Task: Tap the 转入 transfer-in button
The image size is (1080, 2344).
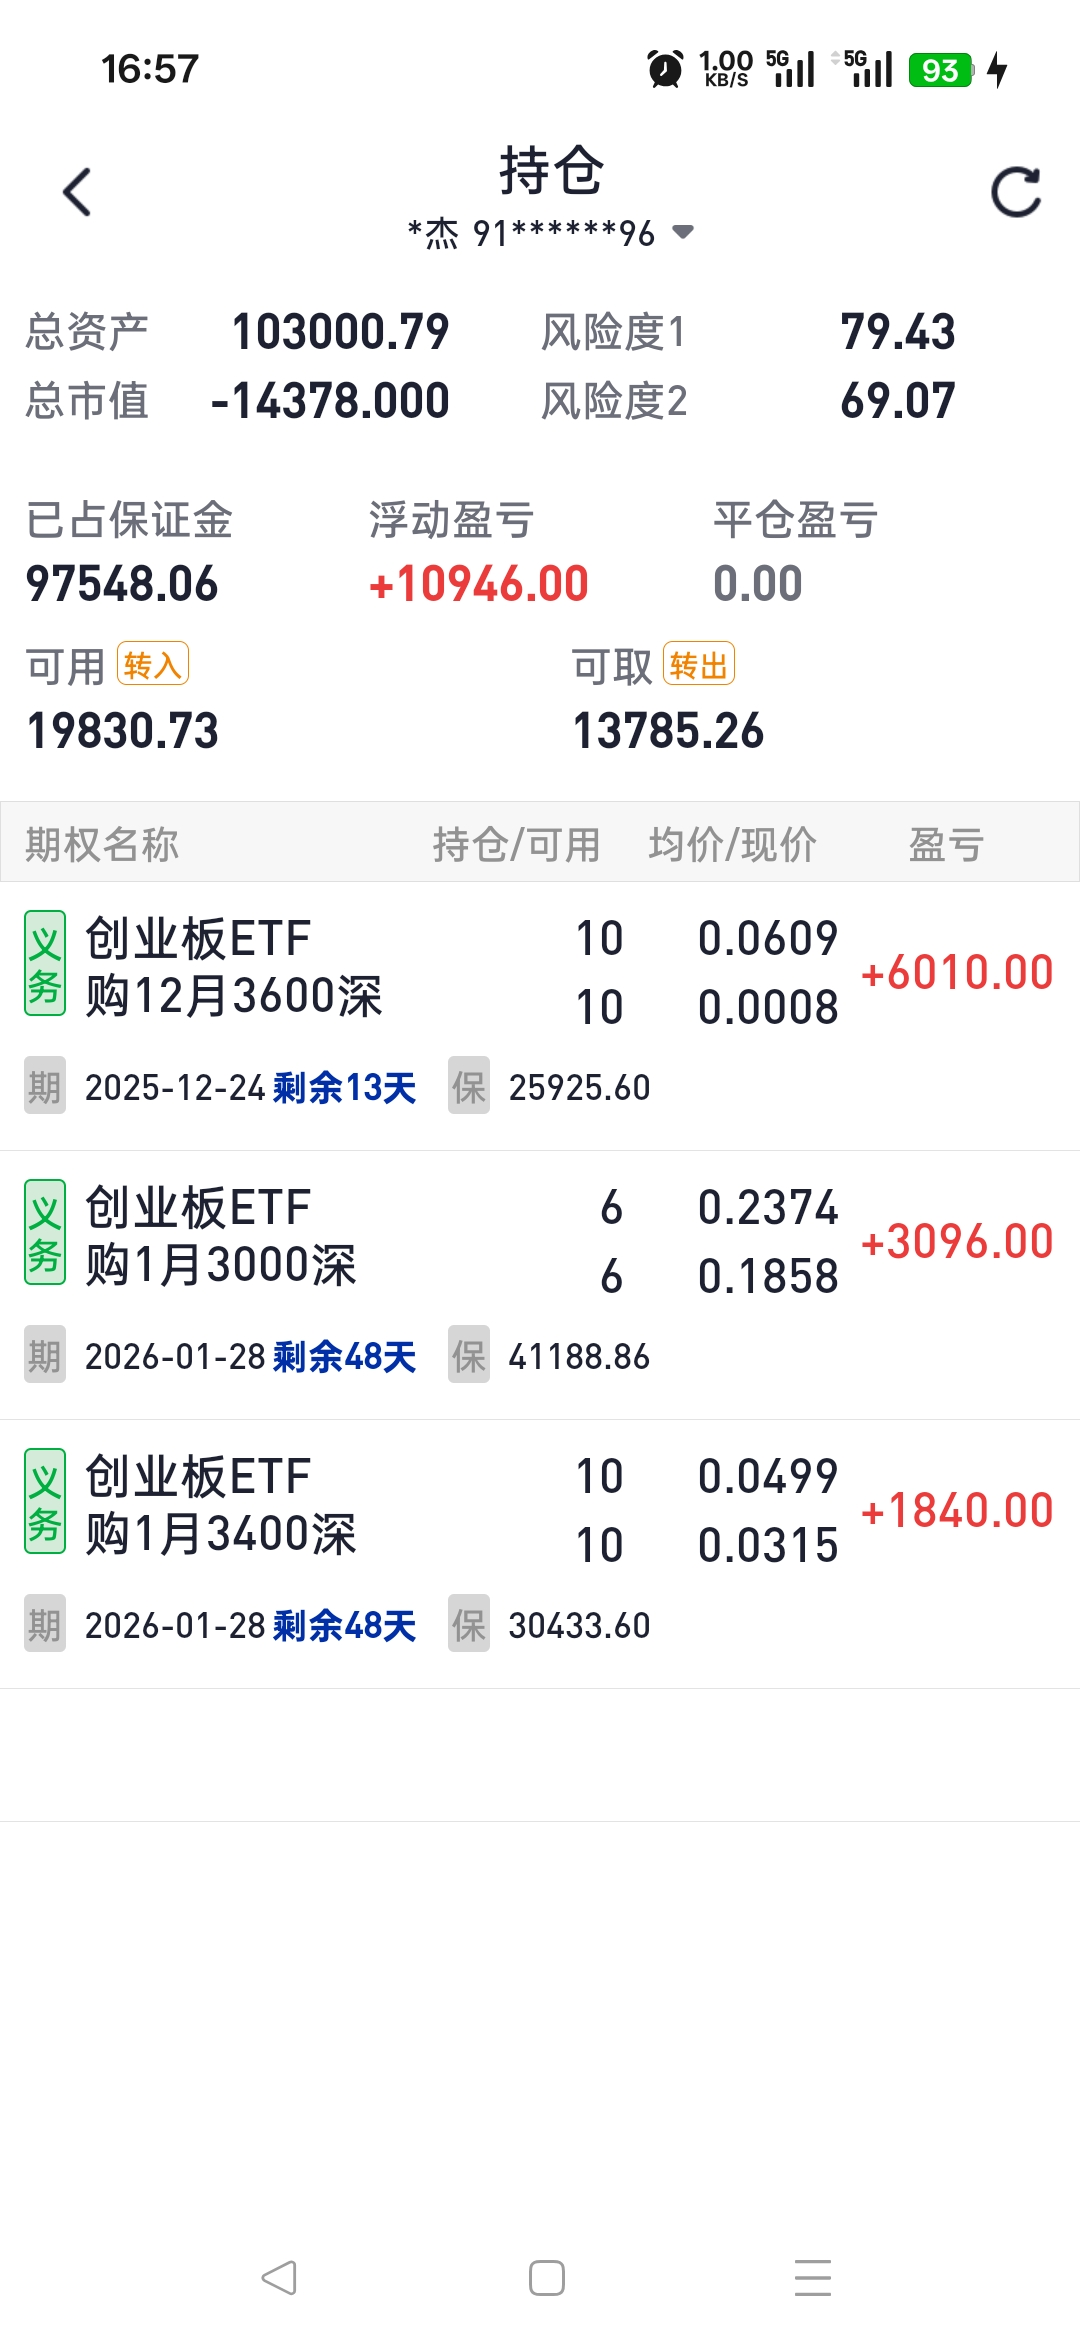Action: [x=152, y=664]
